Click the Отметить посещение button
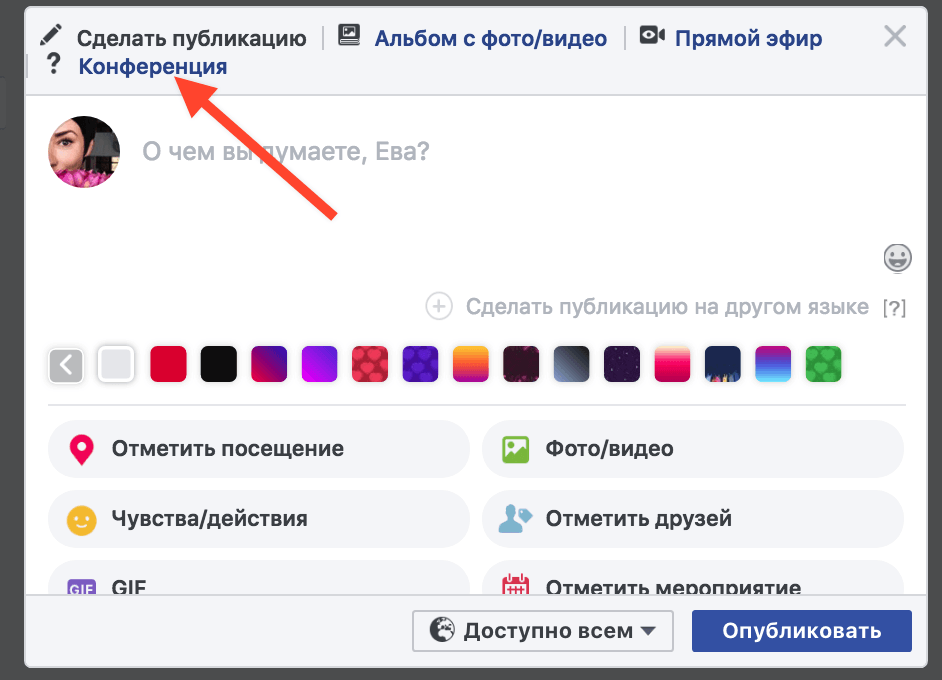942x680 pixels. (x=258, y=449)
